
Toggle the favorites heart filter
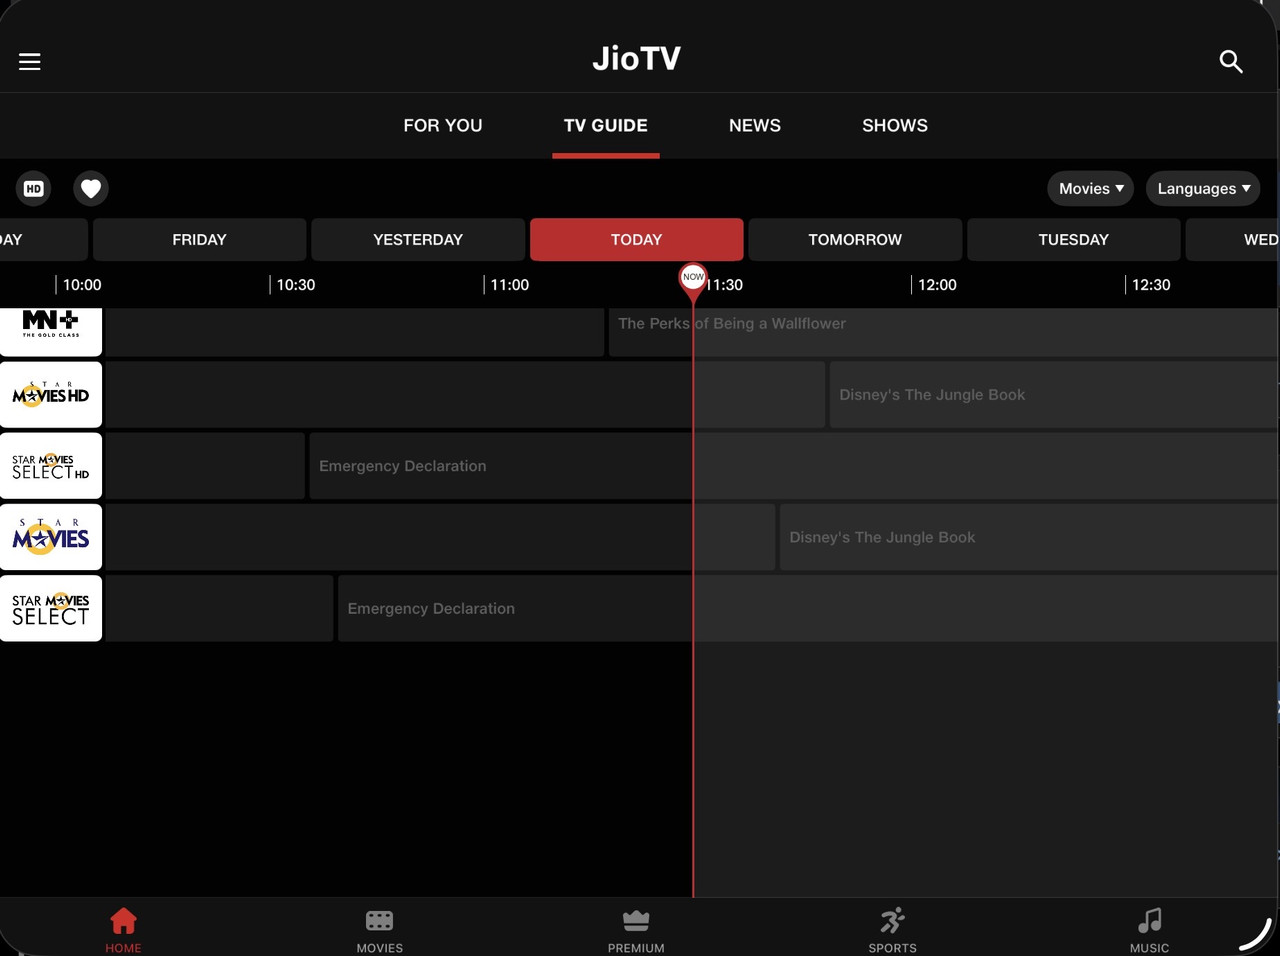coord(91,188)
